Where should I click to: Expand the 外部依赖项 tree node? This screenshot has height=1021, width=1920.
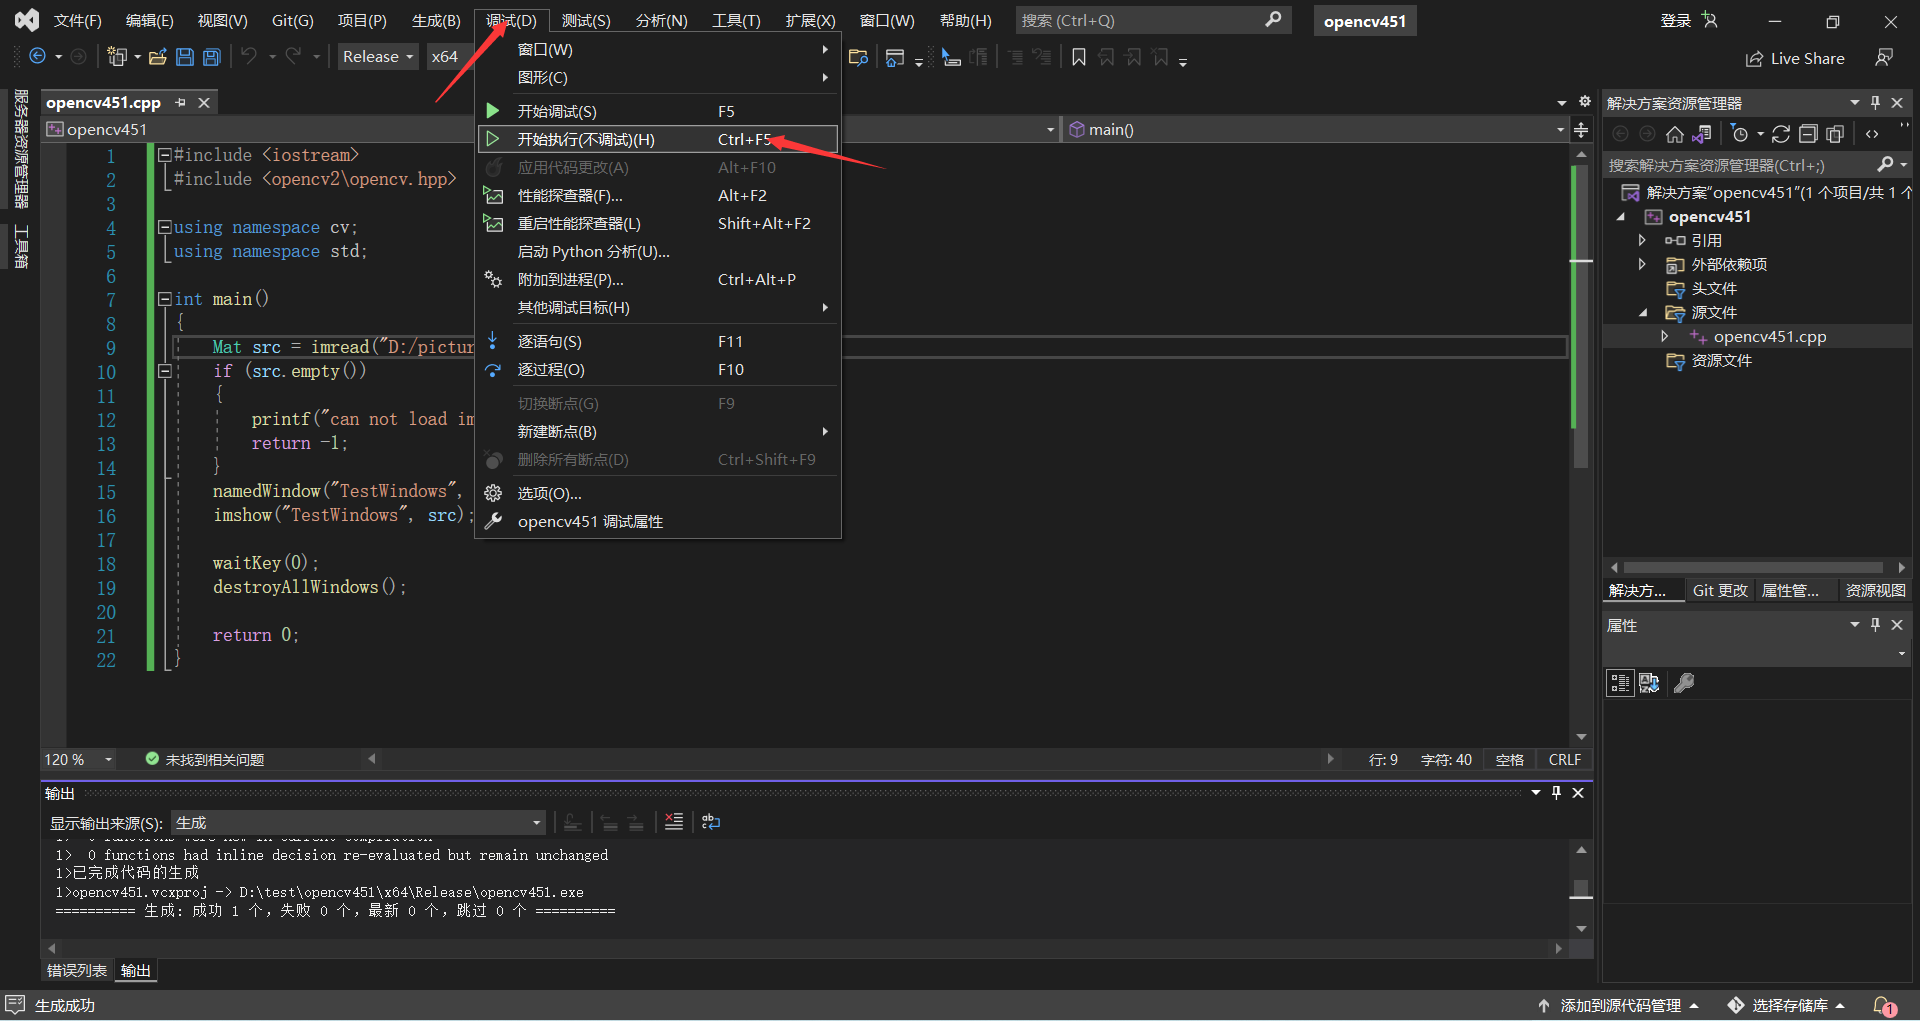[x=1642, y=265]
